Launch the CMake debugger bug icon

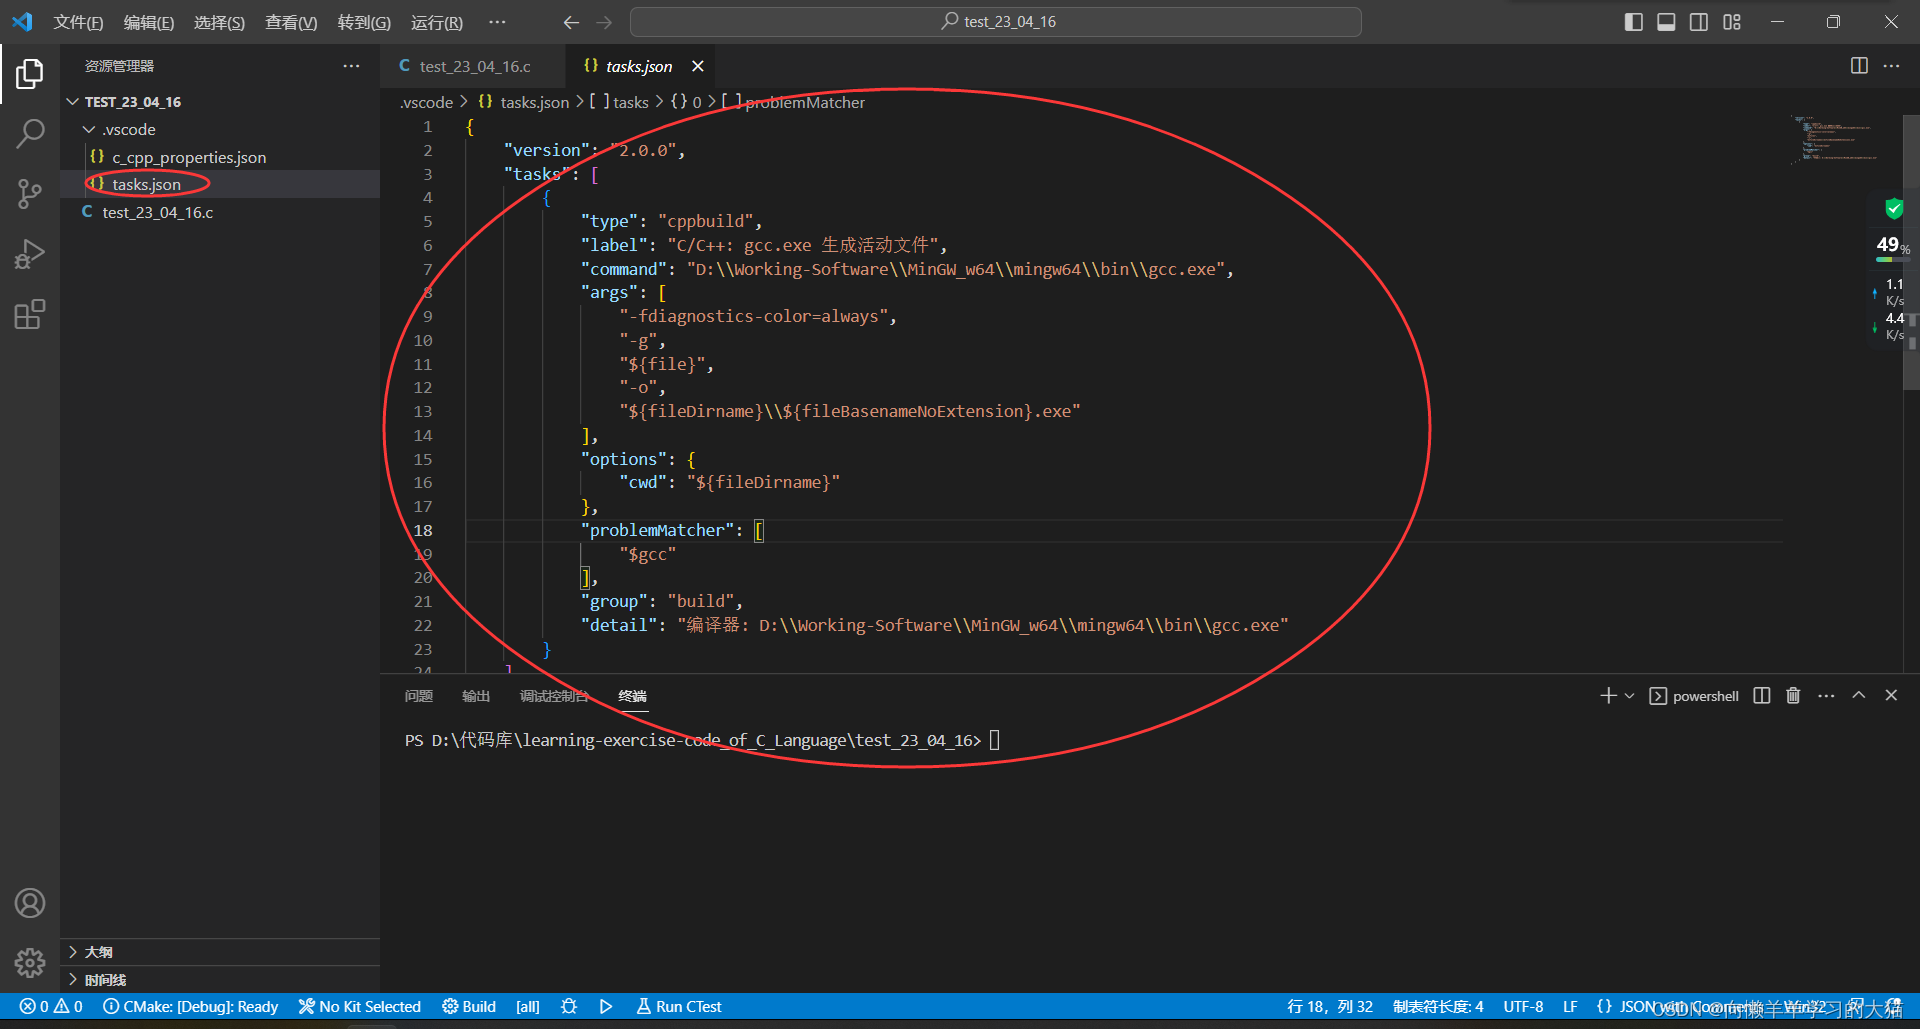coord(569,1007)
